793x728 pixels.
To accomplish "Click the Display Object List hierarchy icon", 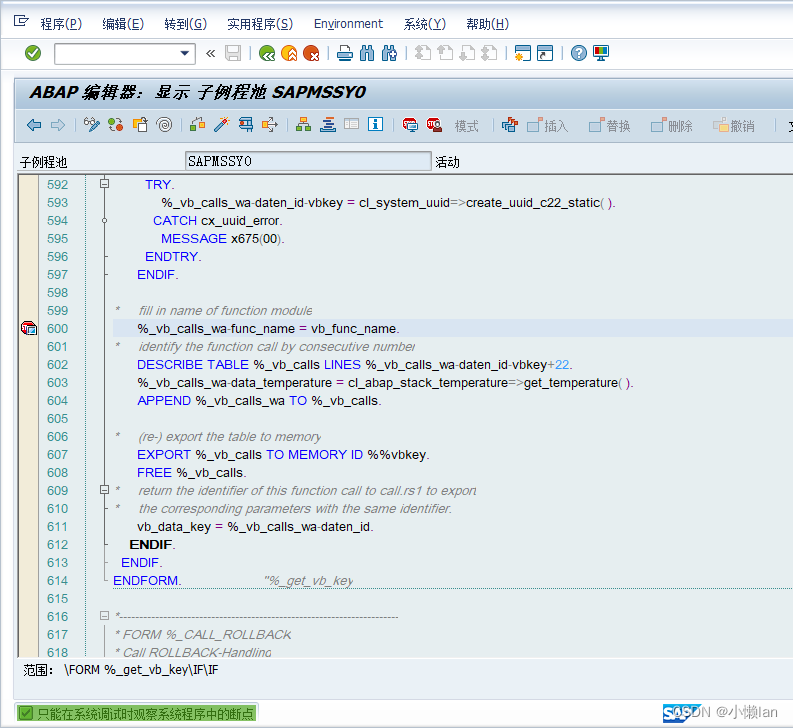I will (303, 124).
